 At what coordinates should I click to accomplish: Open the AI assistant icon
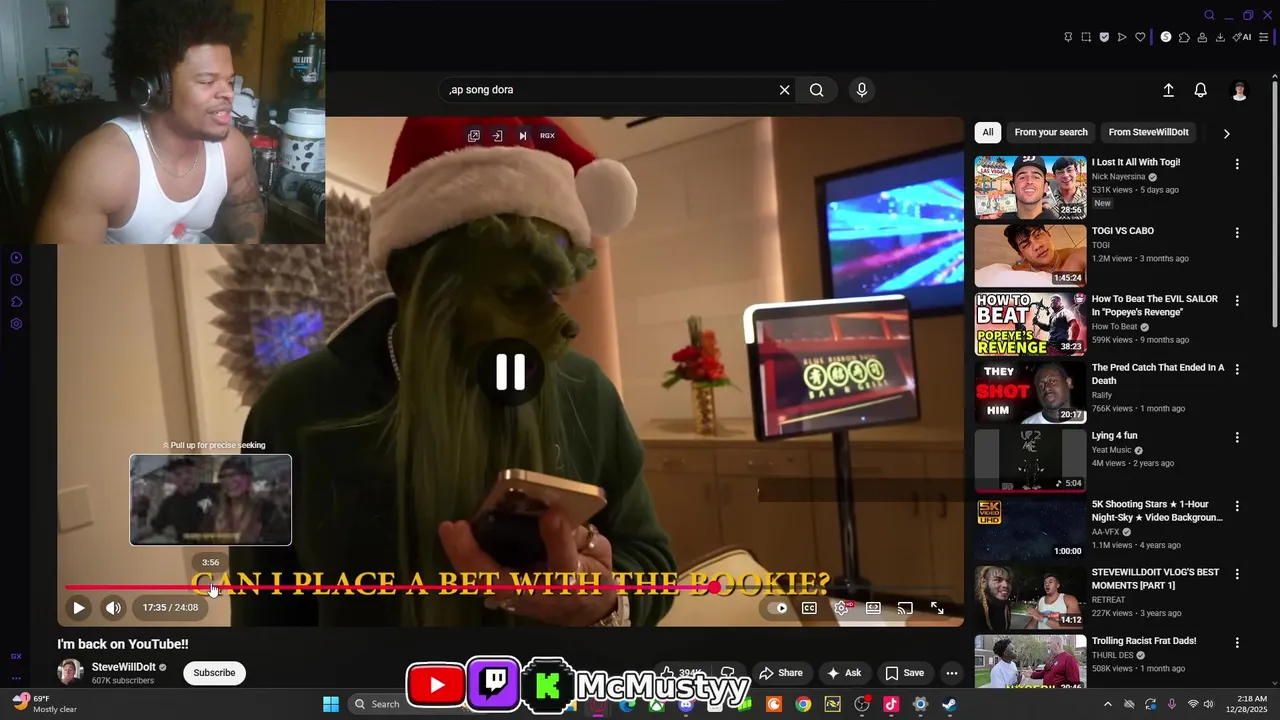point(1242,37)
